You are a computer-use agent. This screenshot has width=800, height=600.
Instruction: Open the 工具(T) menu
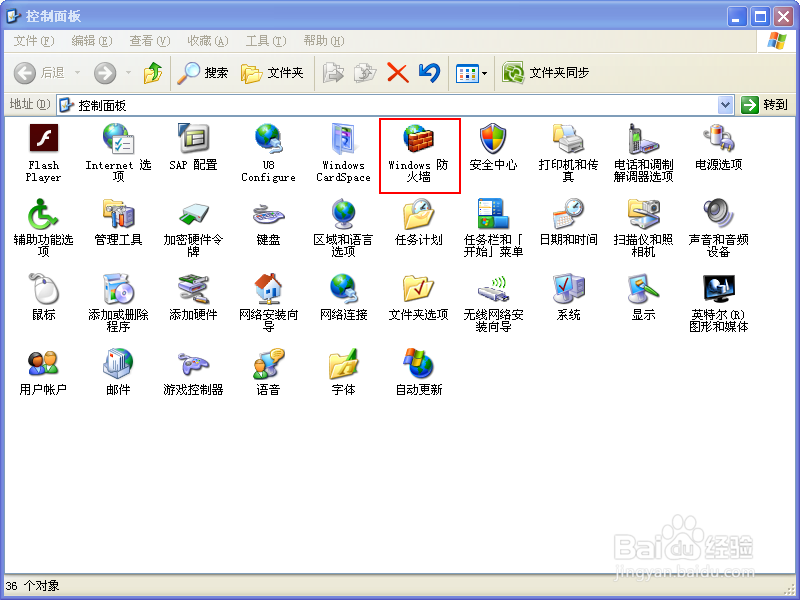266,41
